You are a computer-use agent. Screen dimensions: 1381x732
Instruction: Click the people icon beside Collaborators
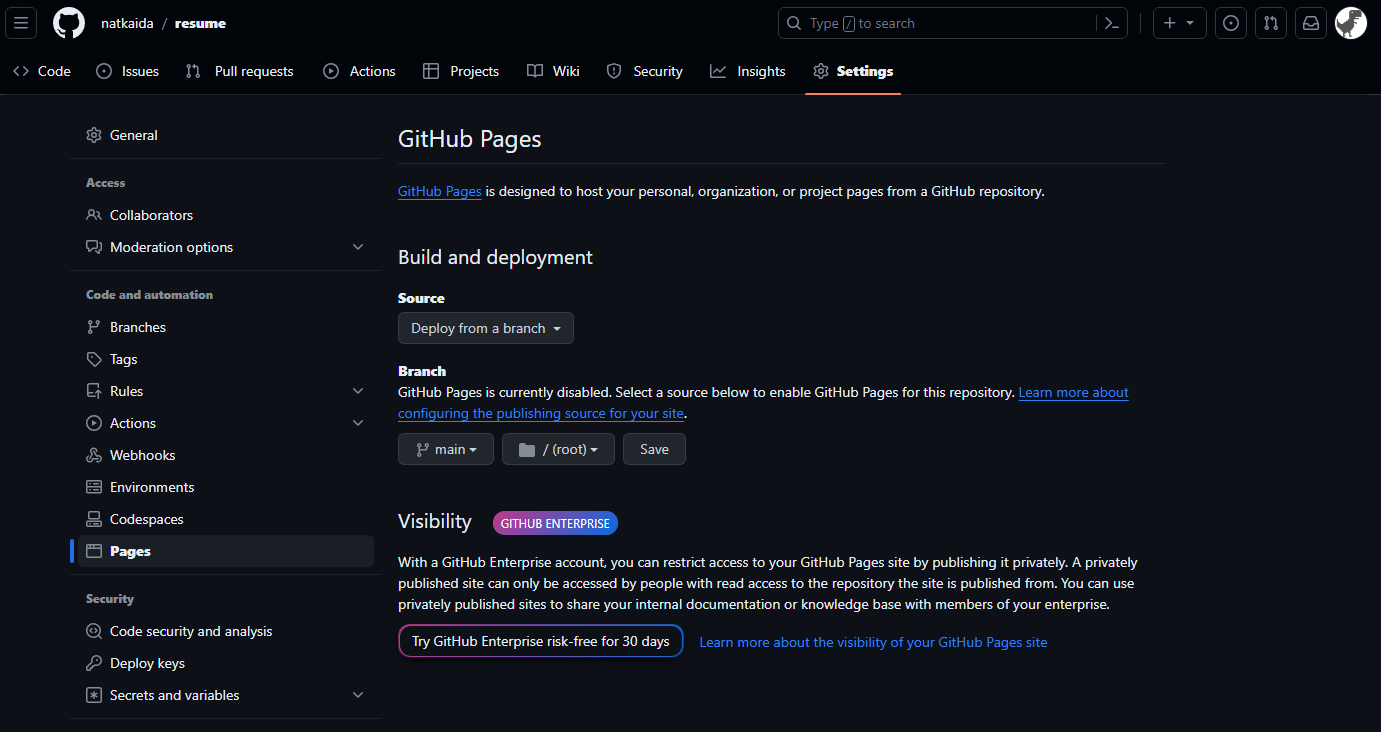tap(94, 215)
